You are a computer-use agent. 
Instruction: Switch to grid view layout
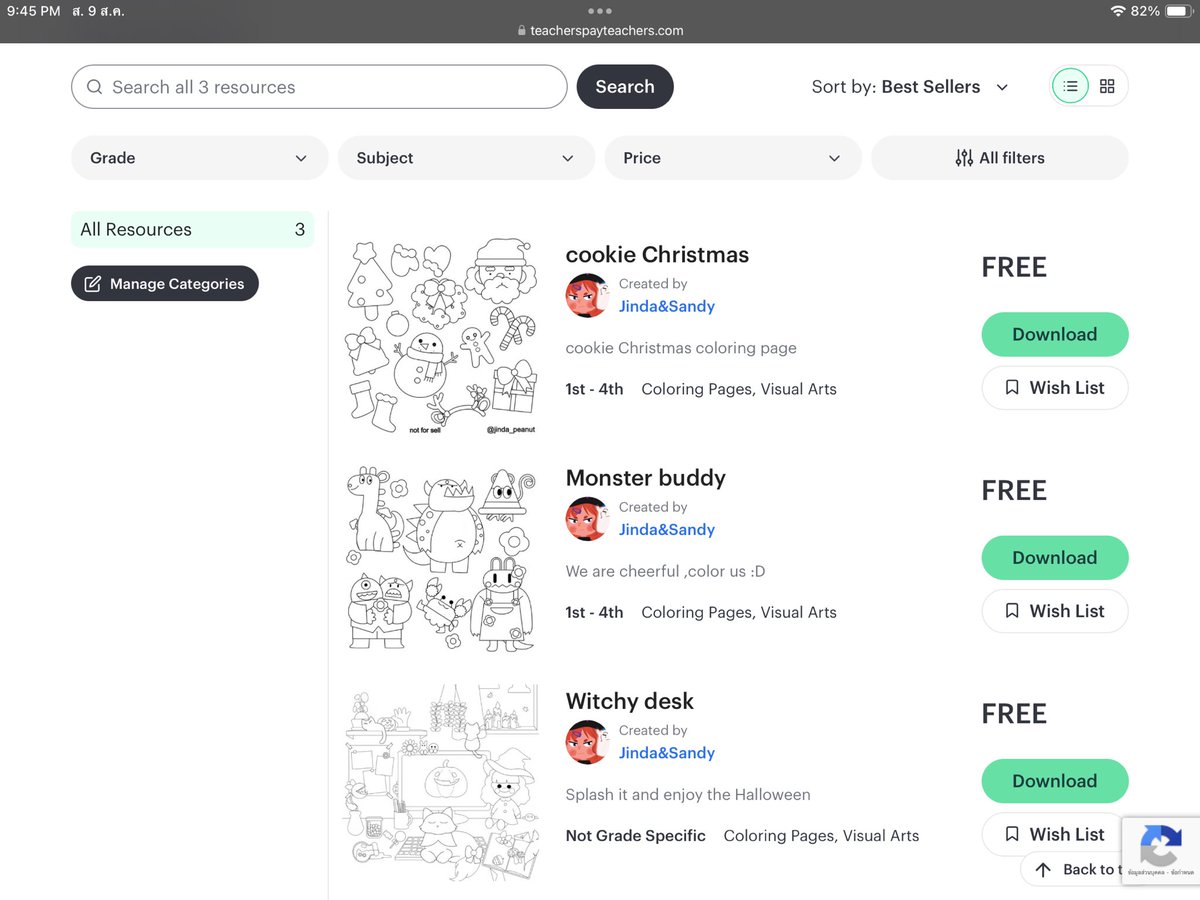point(1107,86)
